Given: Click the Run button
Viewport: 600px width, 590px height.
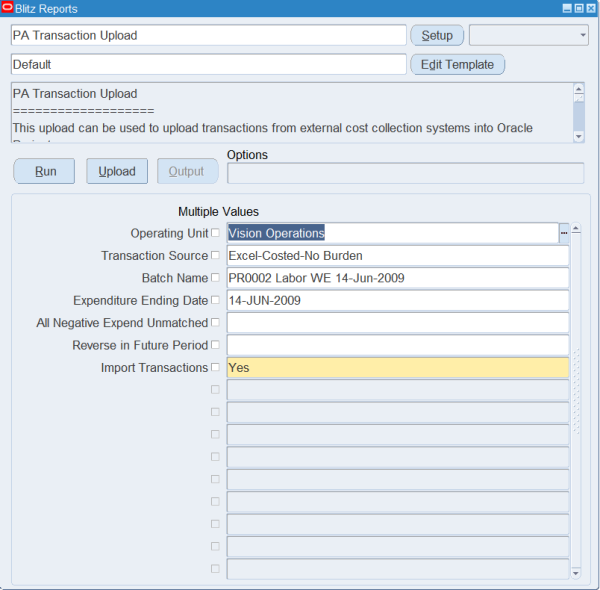Looking at the screenshot, I should click(44, 171).
